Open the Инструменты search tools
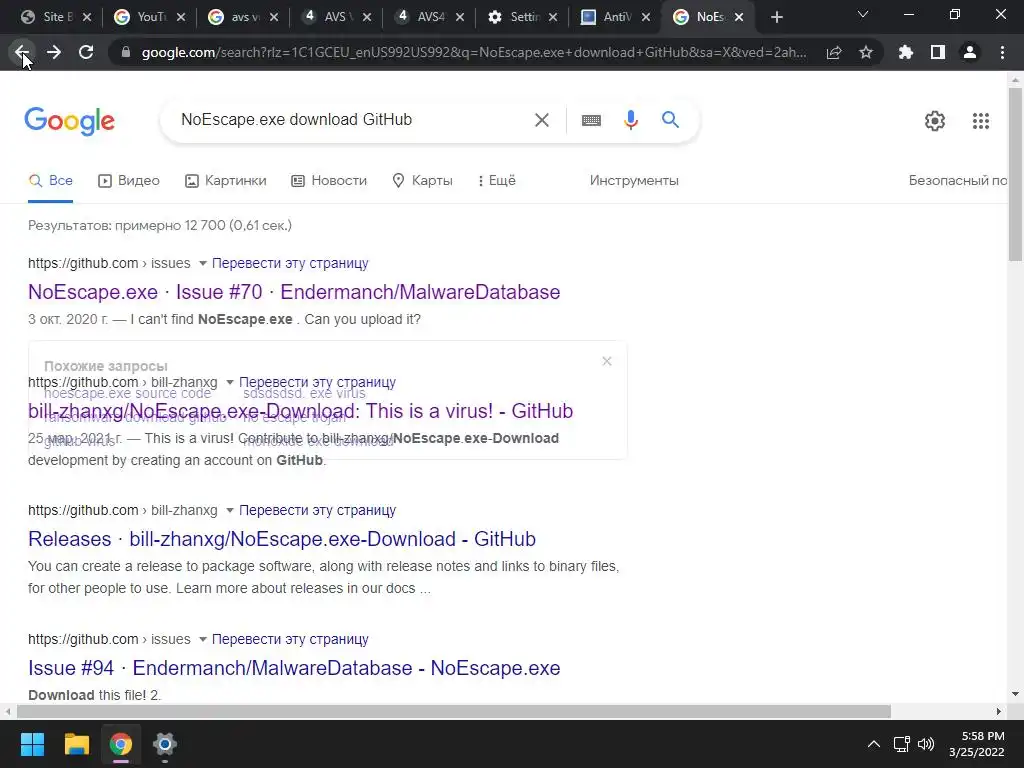Image resolution: width=1024 pixels, height=768 pixels. pos(634,180)
